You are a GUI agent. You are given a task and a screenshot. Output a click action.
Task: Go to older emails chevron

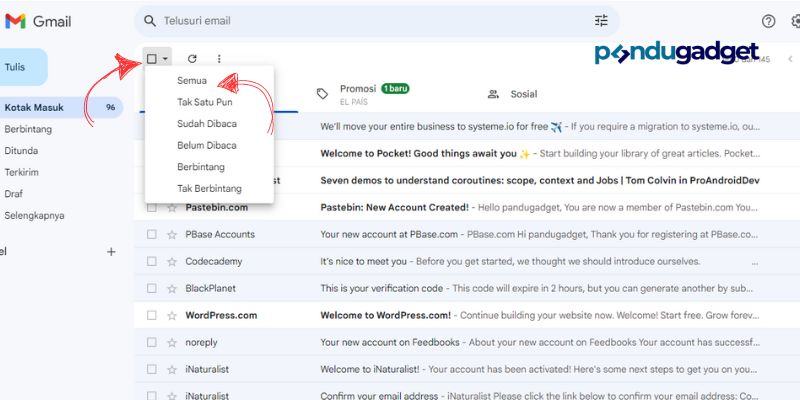[x=790, y=59]
